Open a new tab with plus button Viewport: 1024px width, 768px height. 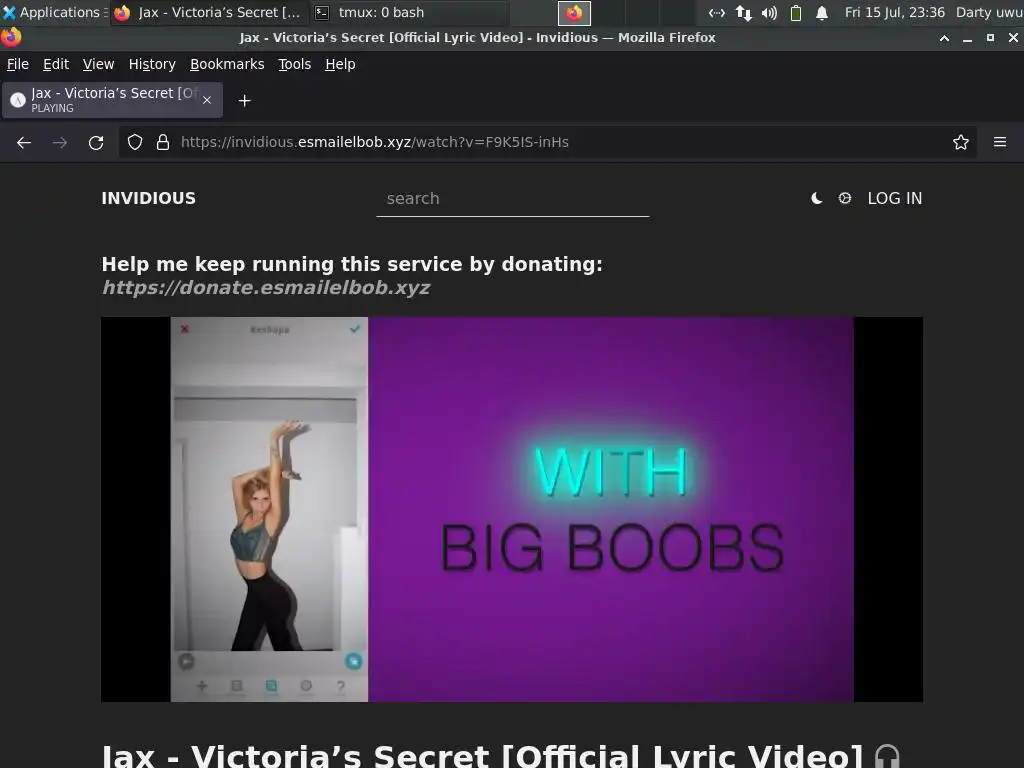click(x=244, y=101)
